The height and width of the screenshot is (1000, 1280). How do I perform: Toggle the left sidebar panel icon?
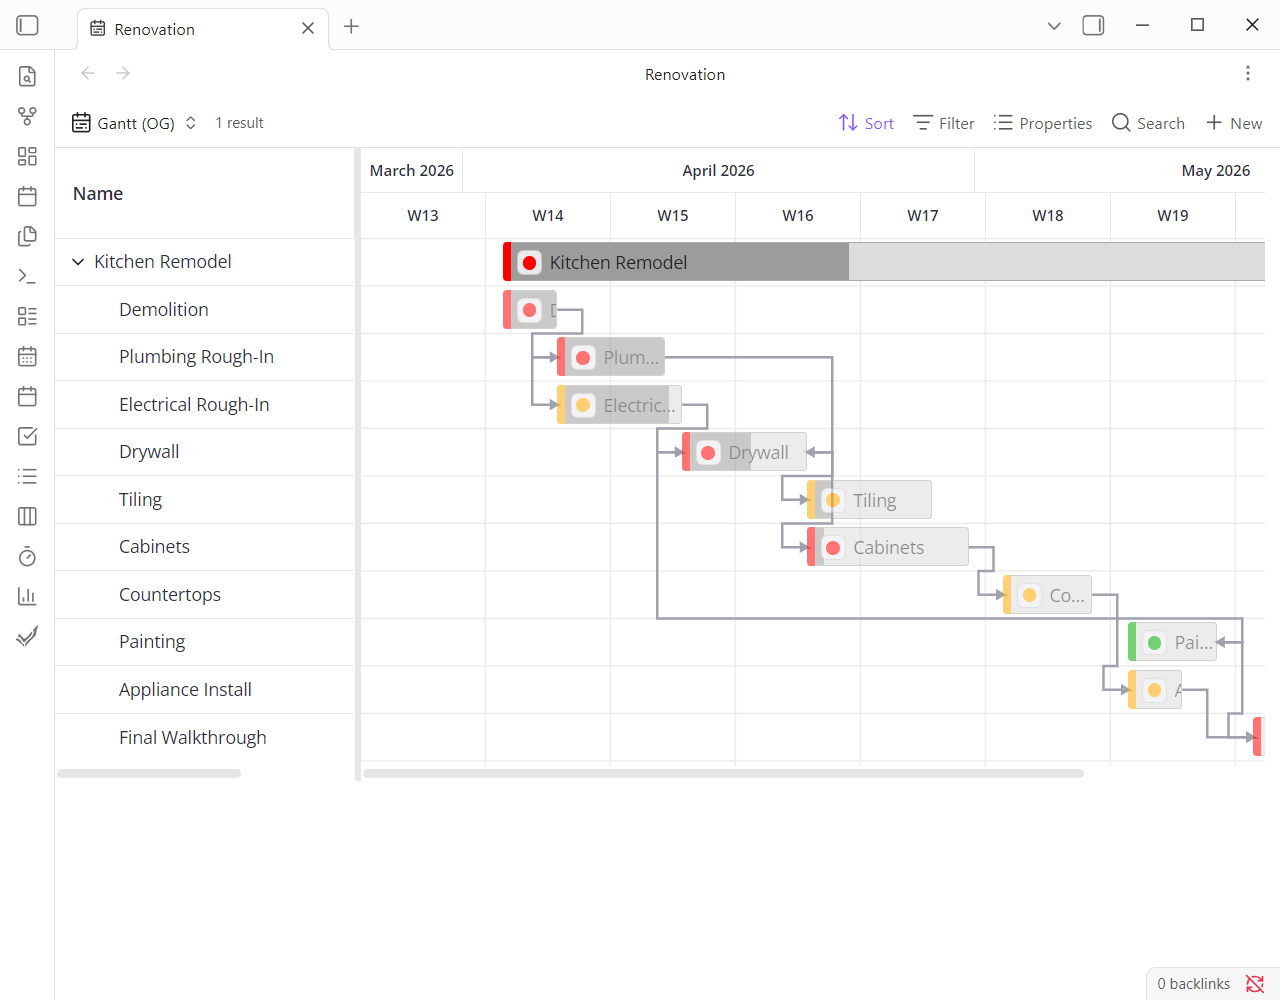[x=28, y=25]
